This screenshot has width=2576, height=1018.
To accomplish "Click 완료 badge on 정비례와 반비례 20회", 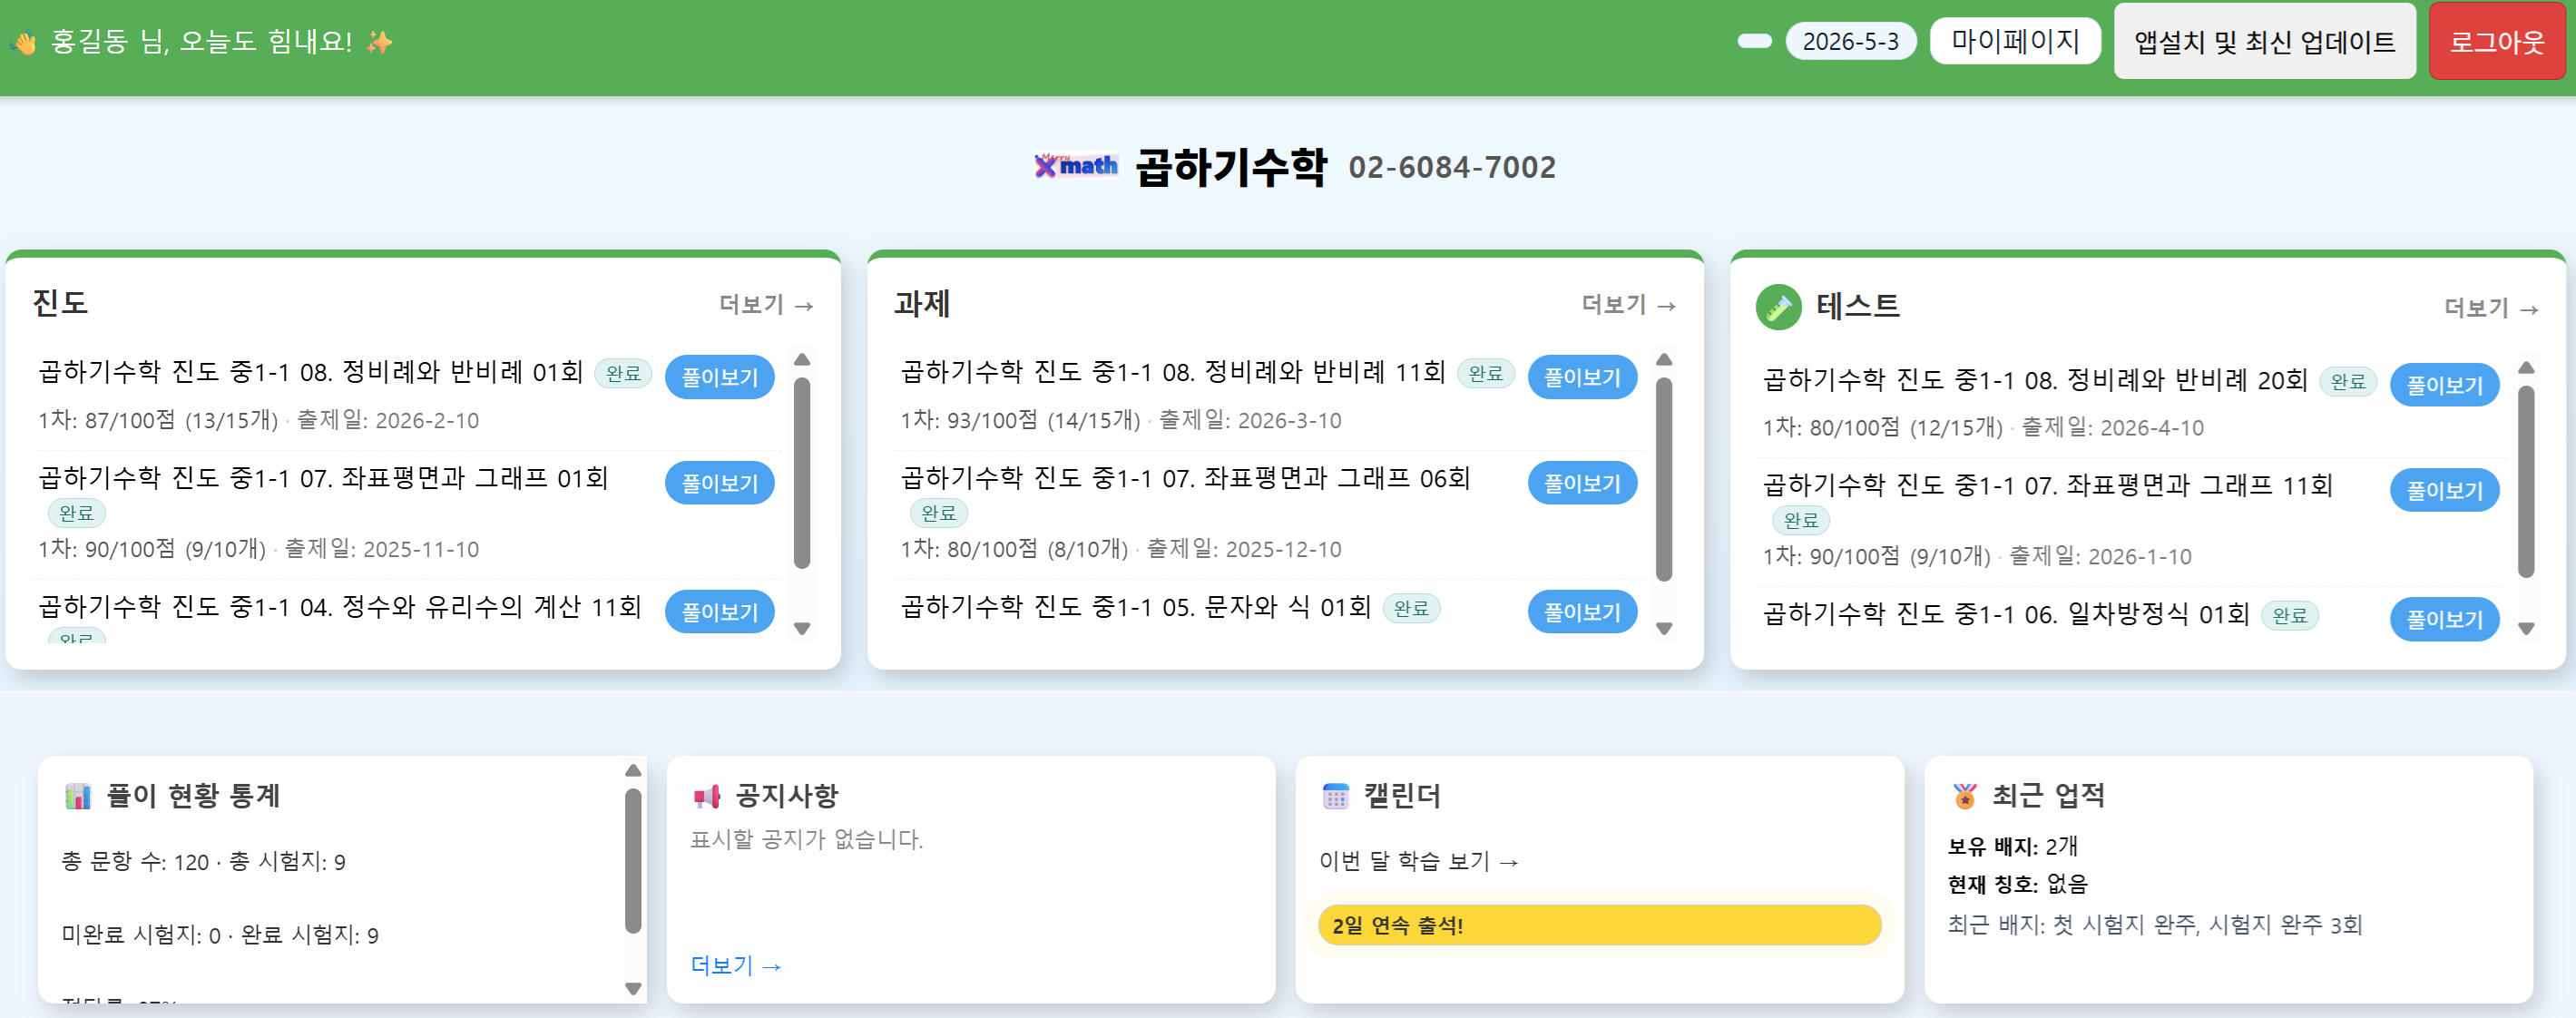I will (x=2348, y=381).
